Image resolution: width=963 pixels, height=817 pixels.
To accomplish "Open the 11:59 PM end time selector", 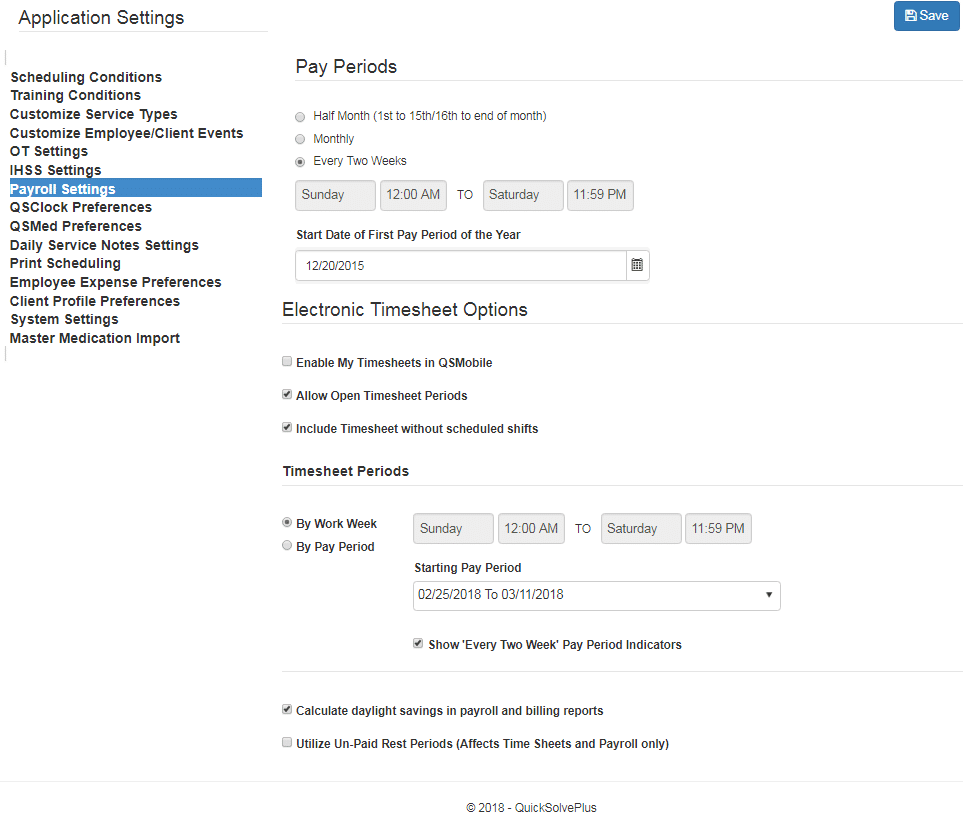I will [x=600, y=195].
